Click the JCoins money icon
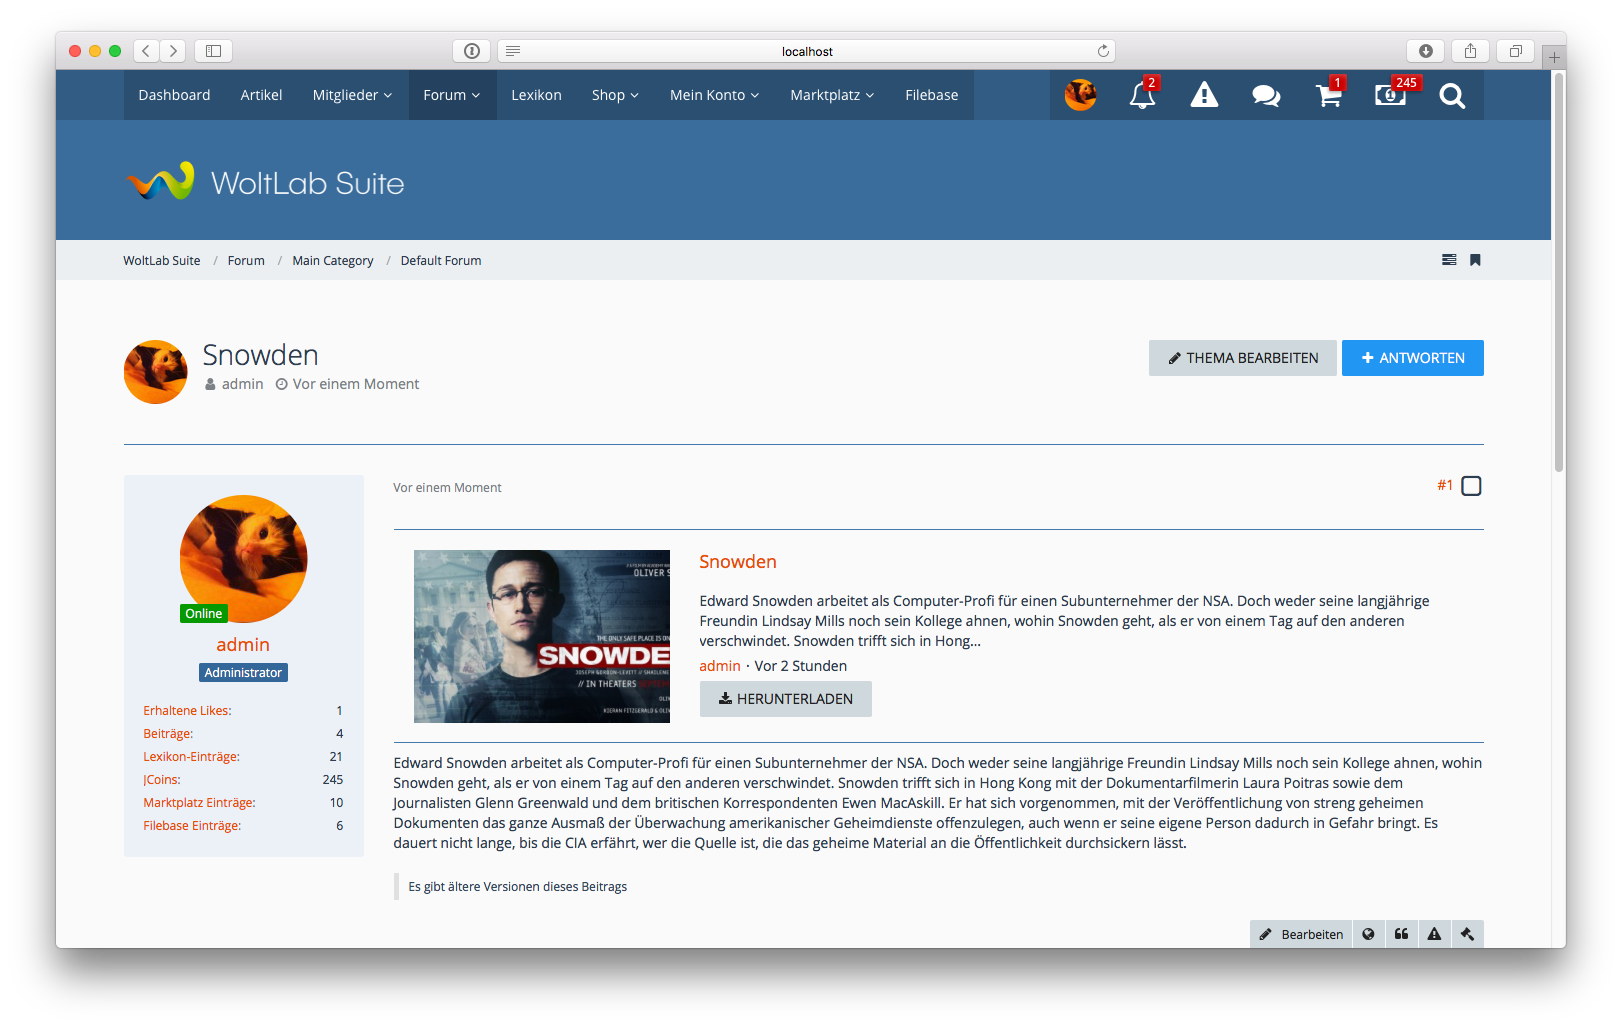1622x1028 pixels. (1390, 96)
